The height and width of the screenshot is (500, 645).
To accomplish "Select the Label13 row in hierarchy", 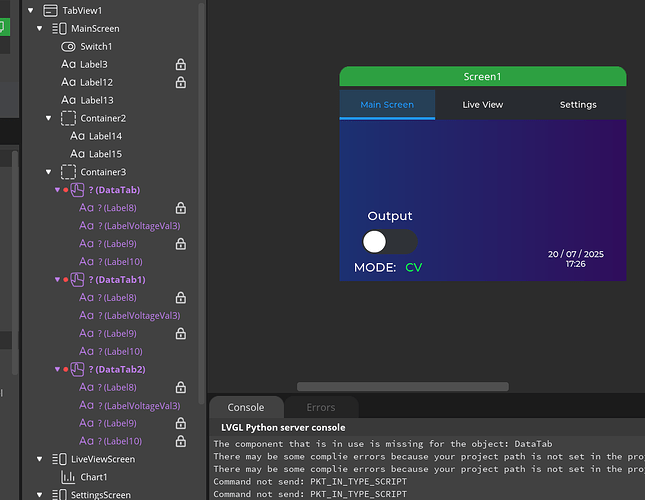I will [109, 100].
